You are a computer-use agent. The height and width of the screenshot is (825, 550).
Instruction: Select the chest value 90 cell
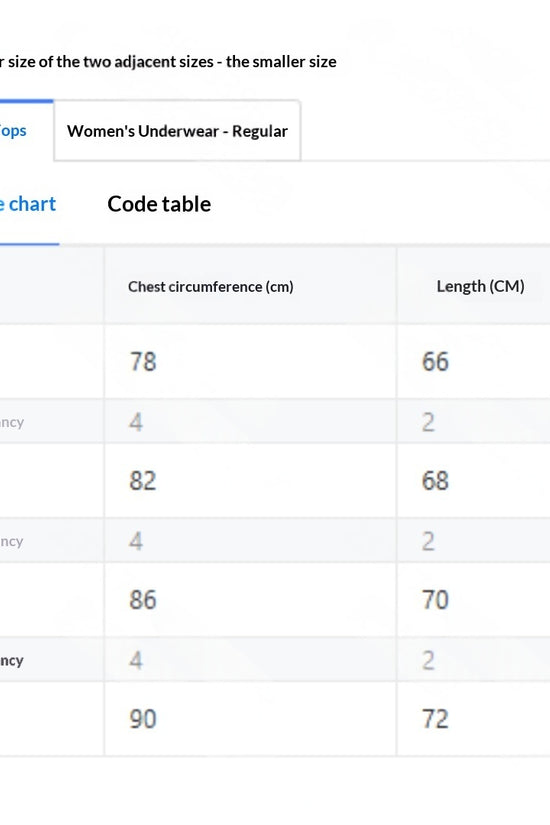[x=250, y=719]
